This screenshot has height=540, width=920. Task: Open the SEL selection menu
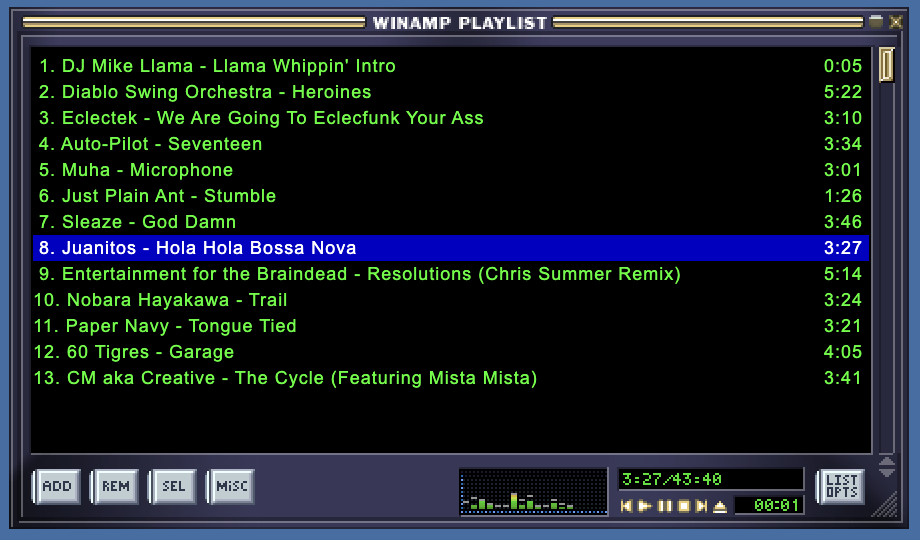pos(173,486)
